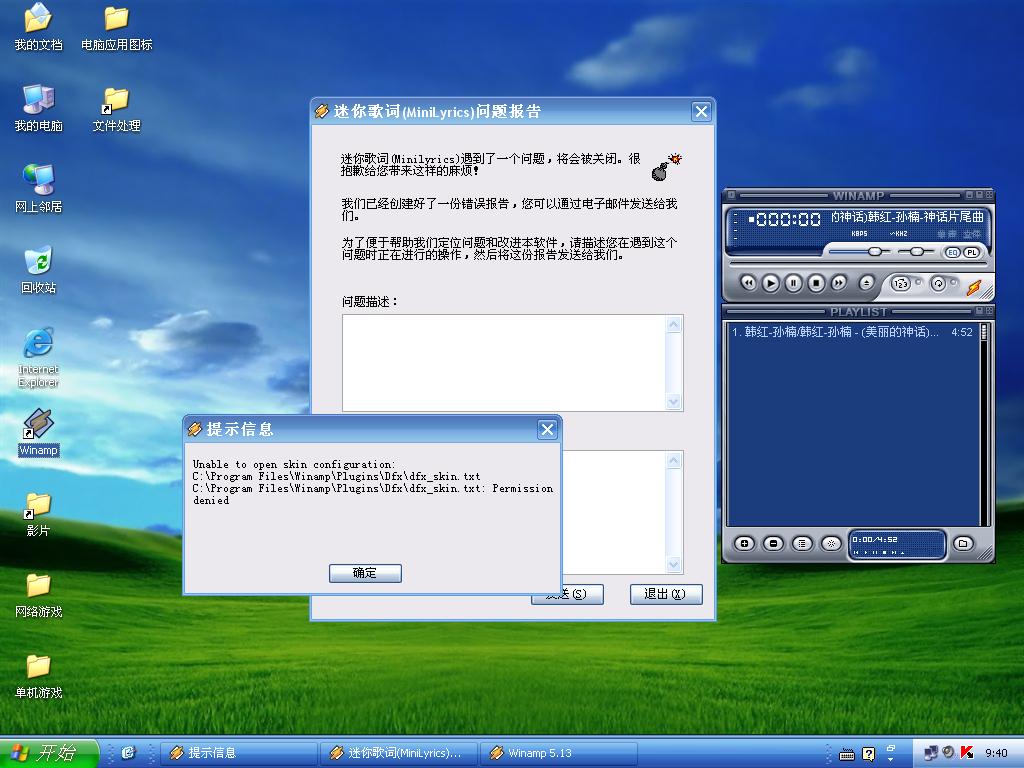
Task: Click the eject/open file button
Action: coord(867,283)
